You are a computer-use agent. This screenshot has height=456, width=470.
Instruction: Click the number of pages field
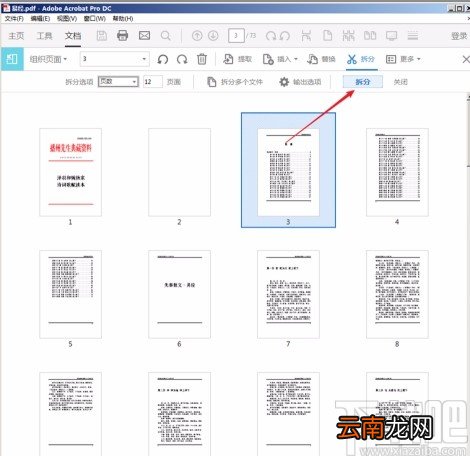point(153,82)
